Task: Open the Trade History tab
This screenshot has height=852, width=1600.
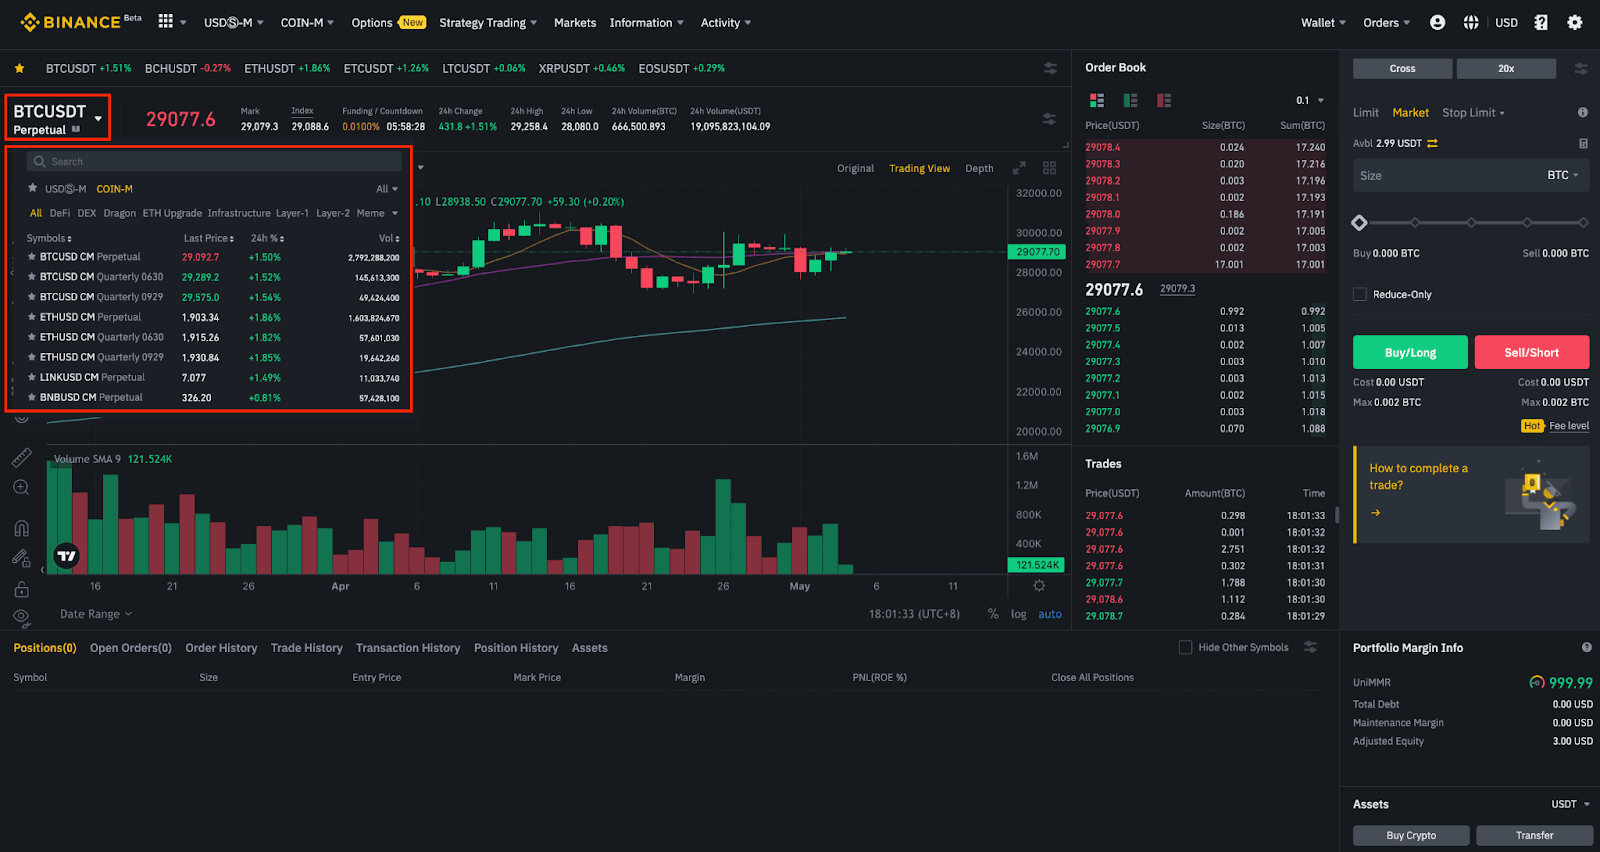Action: click(x=306, y=648)
